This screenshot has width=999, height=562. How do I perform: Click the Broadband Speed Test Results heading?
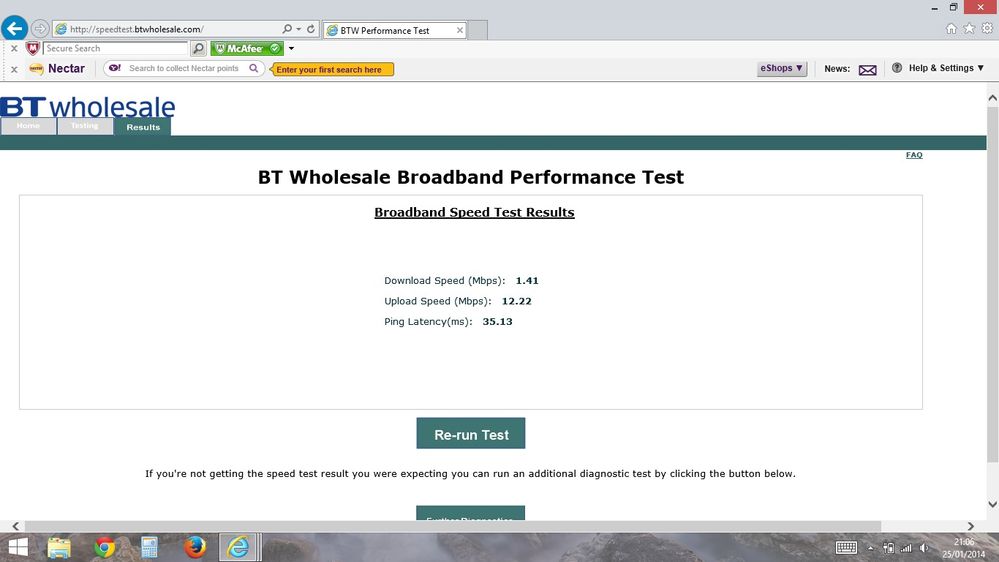coord(474,212)
